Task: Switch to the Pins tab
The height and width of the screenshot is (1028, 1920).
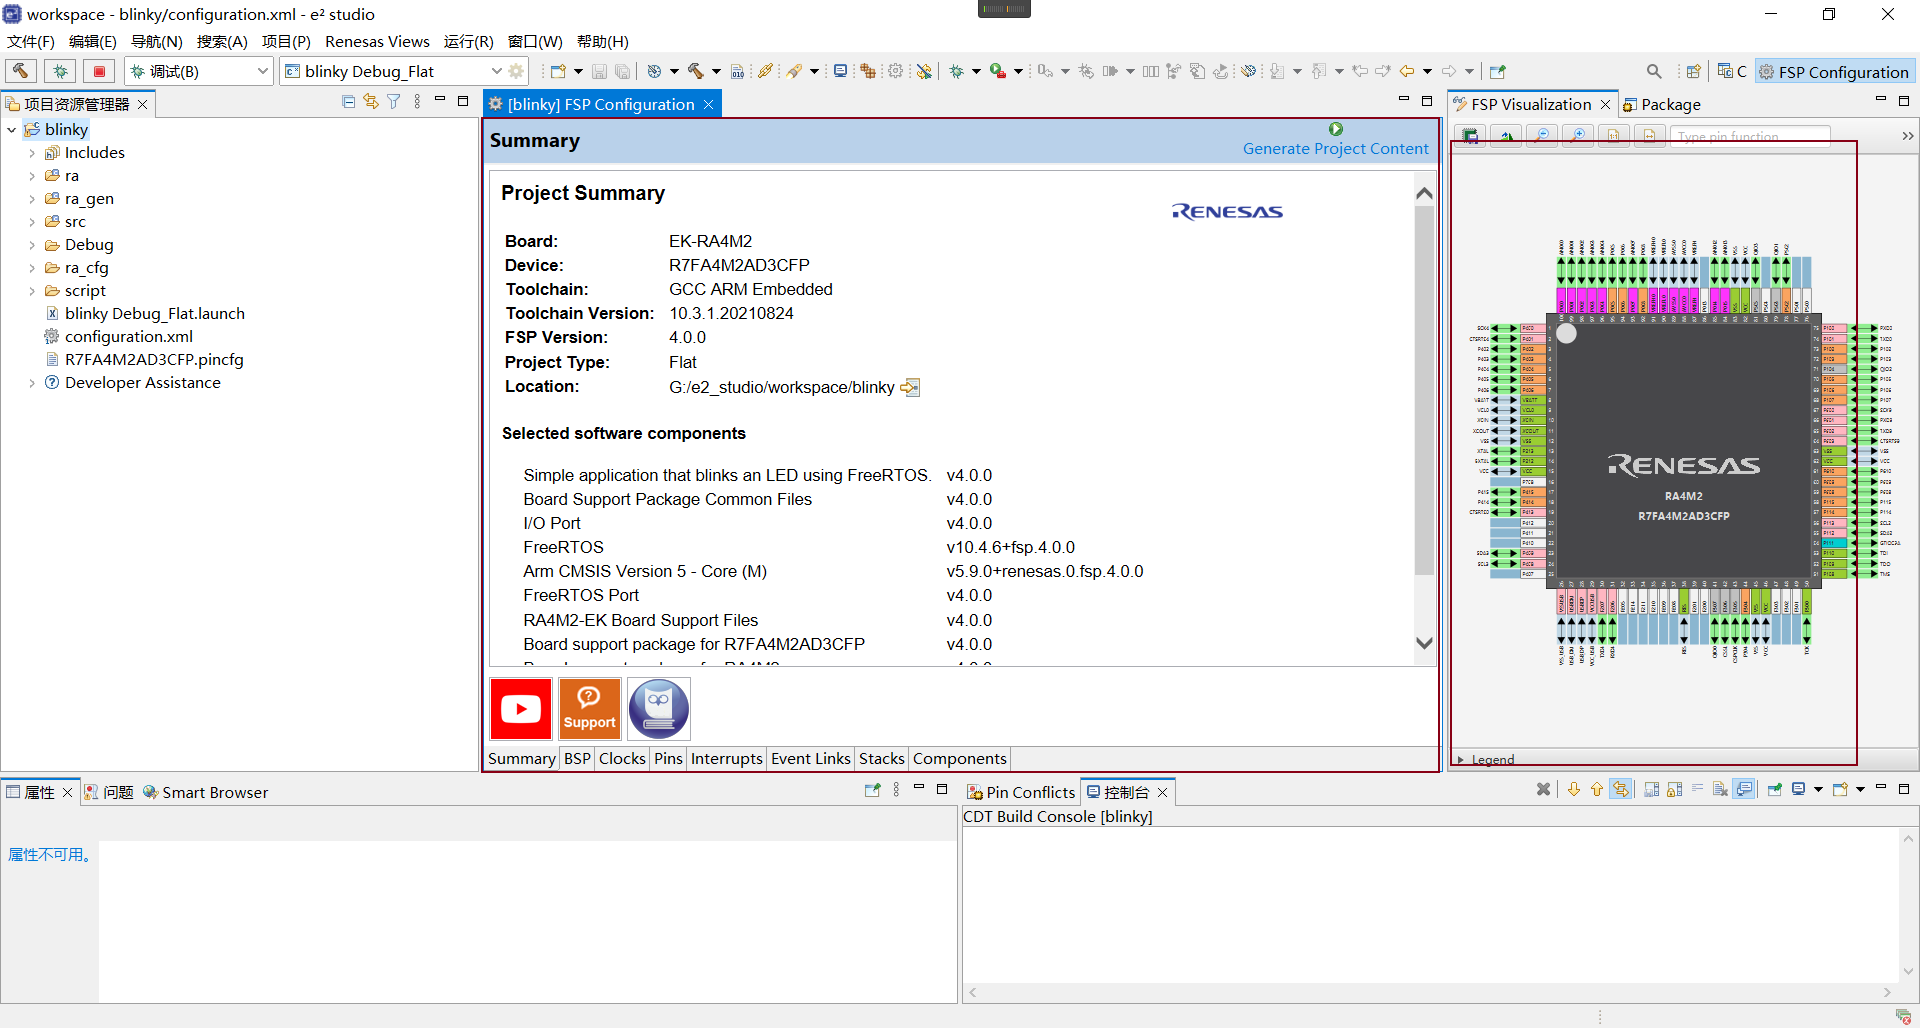Action: pos(668,759)
